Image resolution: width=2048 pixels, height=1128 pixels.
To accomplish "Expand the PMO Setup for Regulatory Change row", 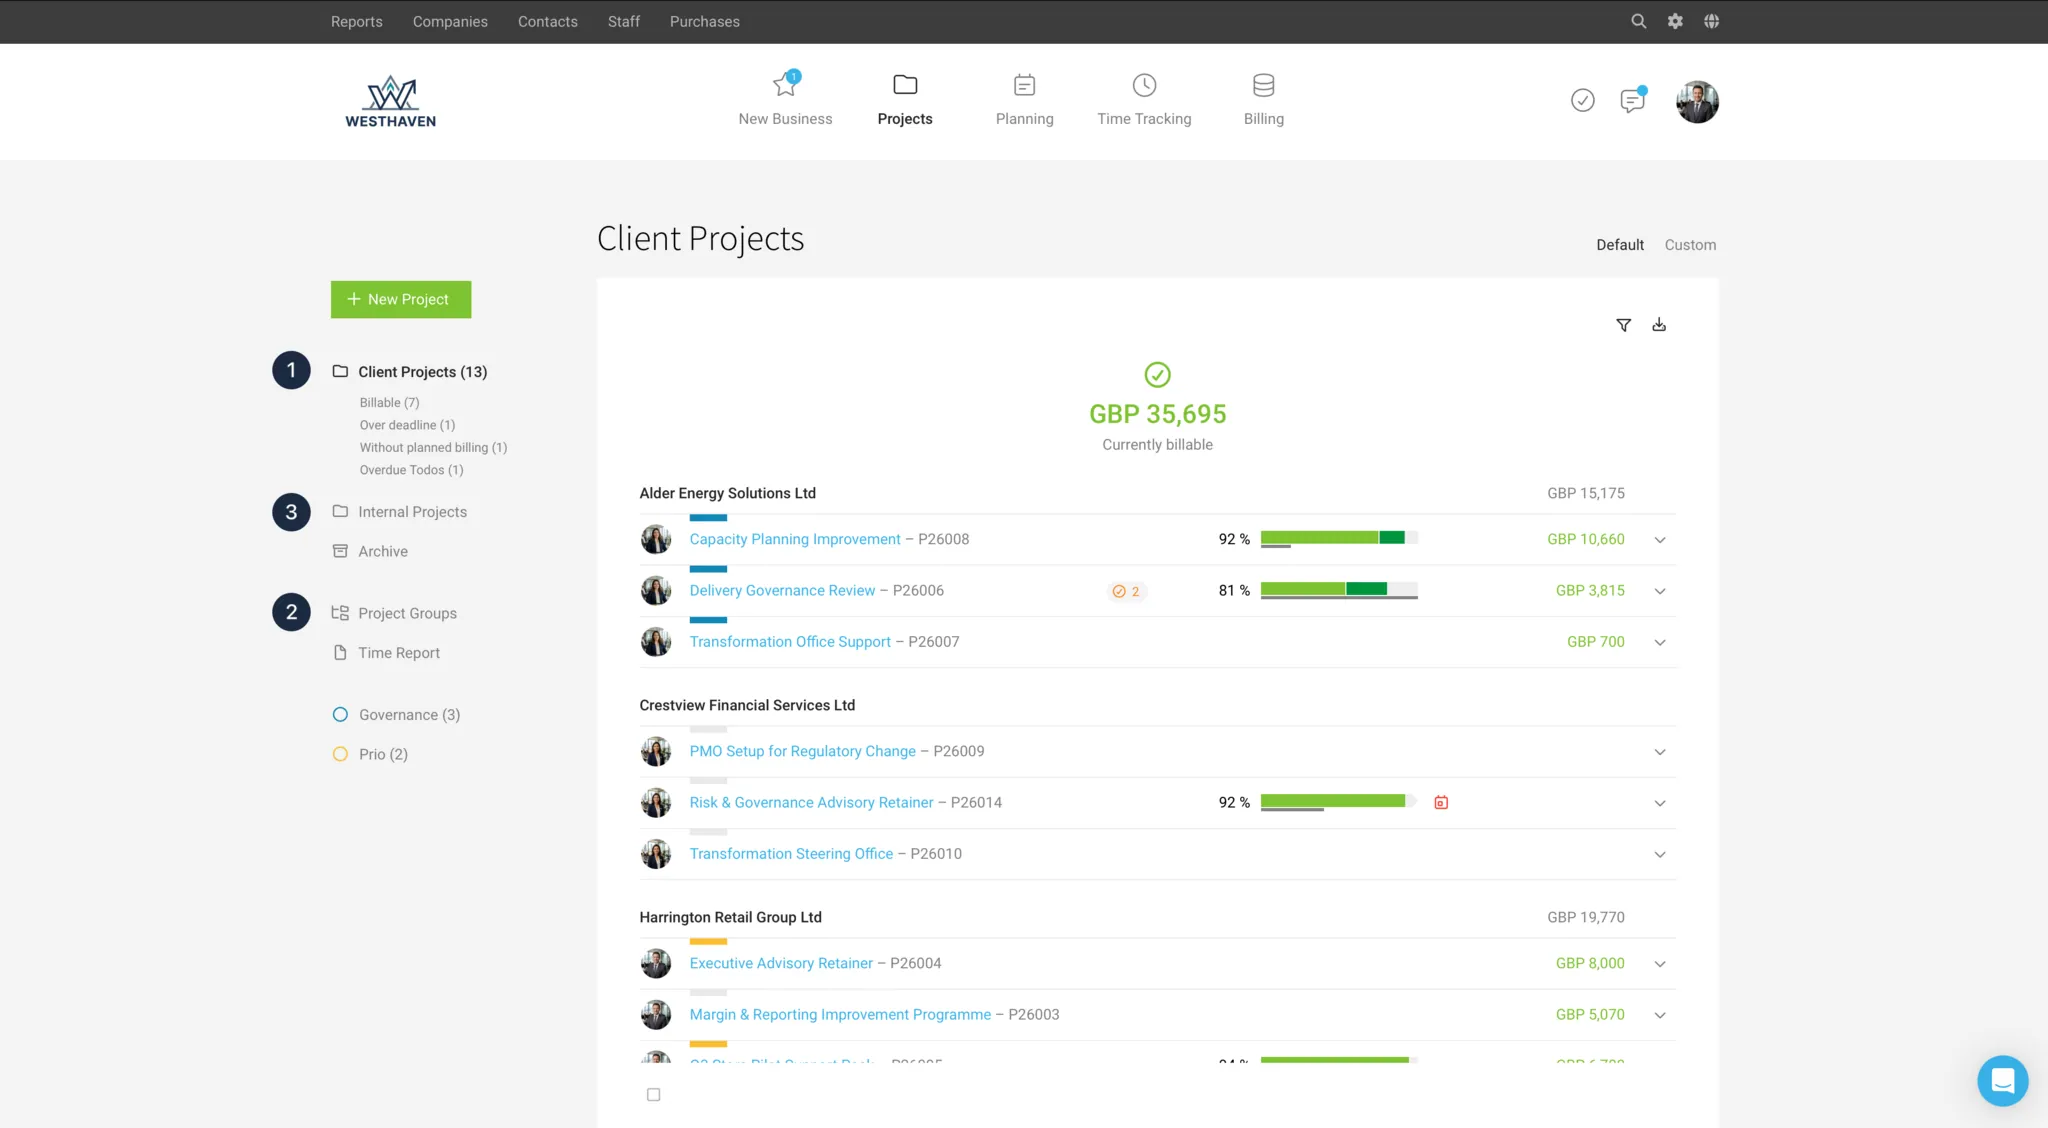I will [1659, 751].
